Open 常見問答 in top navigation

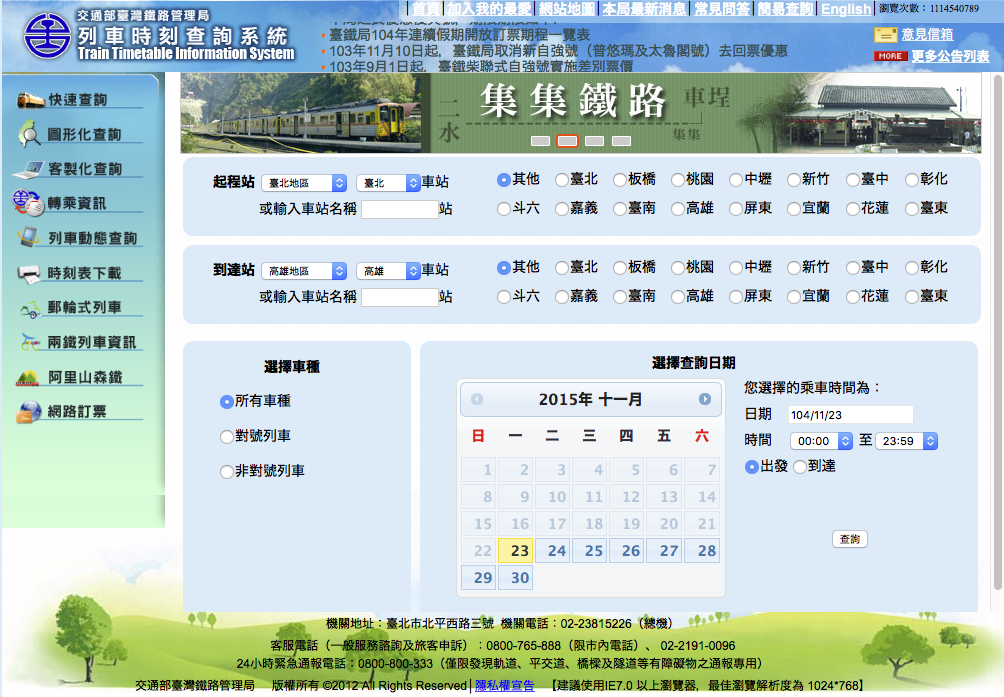722,8
